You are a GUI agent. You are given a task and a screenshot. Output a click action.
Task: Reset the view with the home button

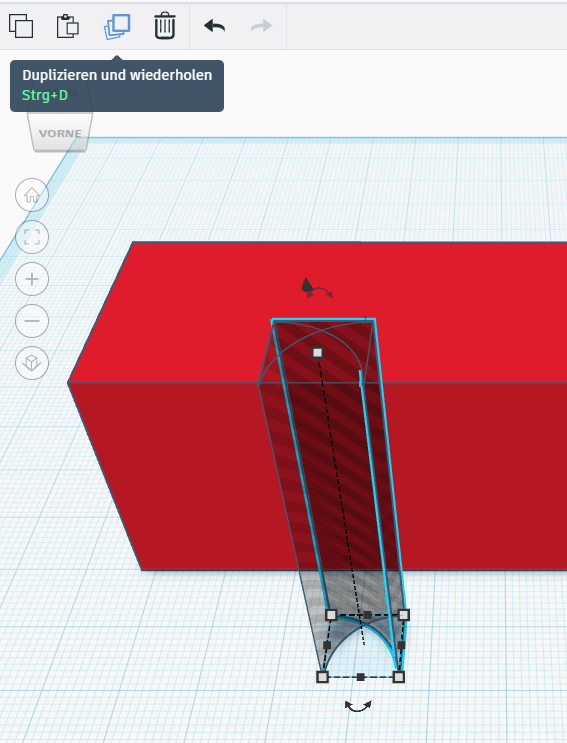pyautogui.click(x=32, y=195)
